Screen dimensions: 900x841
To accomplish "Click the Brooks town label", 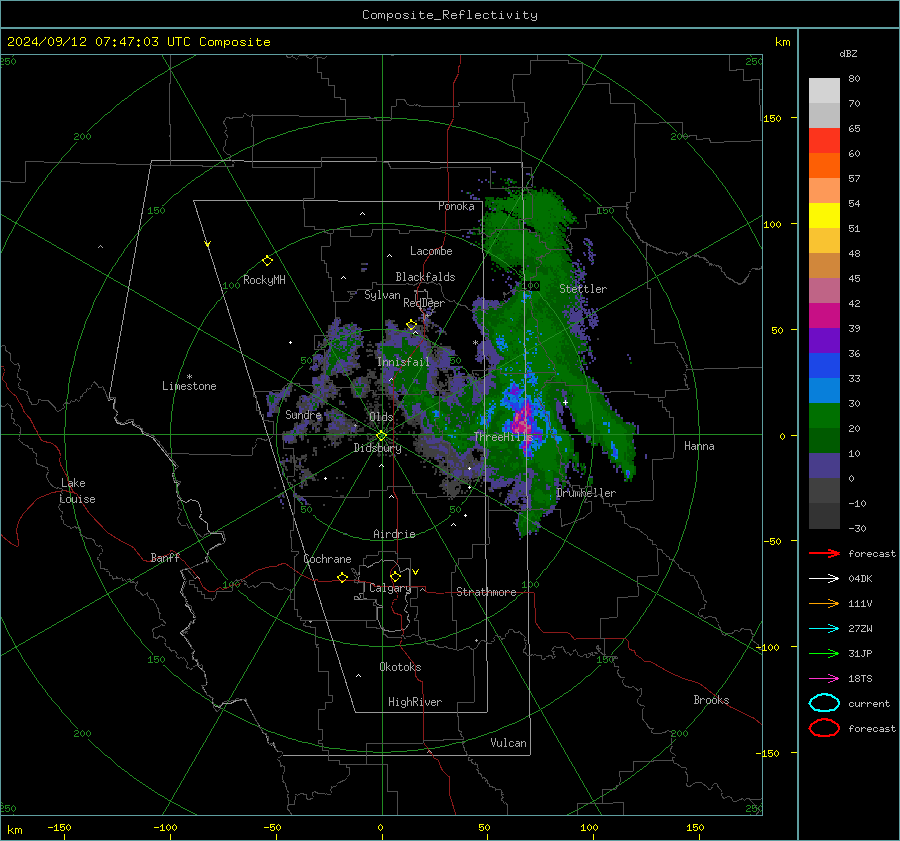I will click(x=711, y=700).
